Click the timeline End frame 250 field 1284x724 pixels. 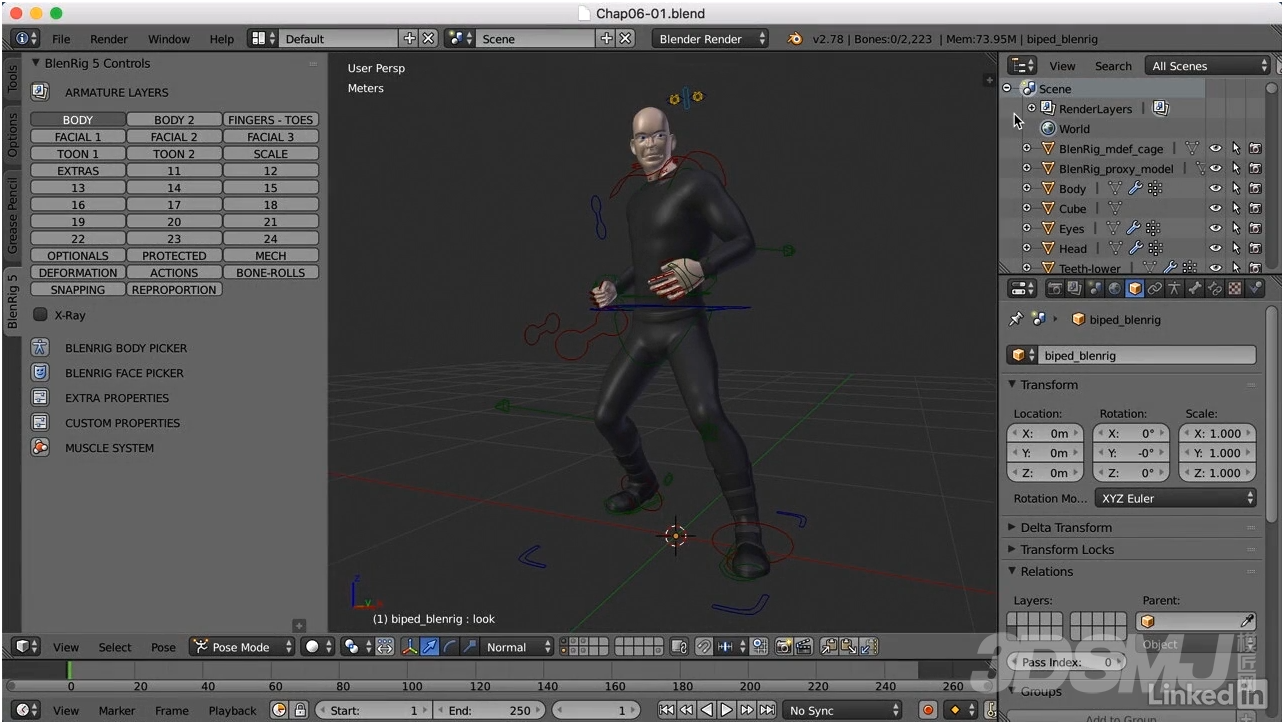(491, 710)
